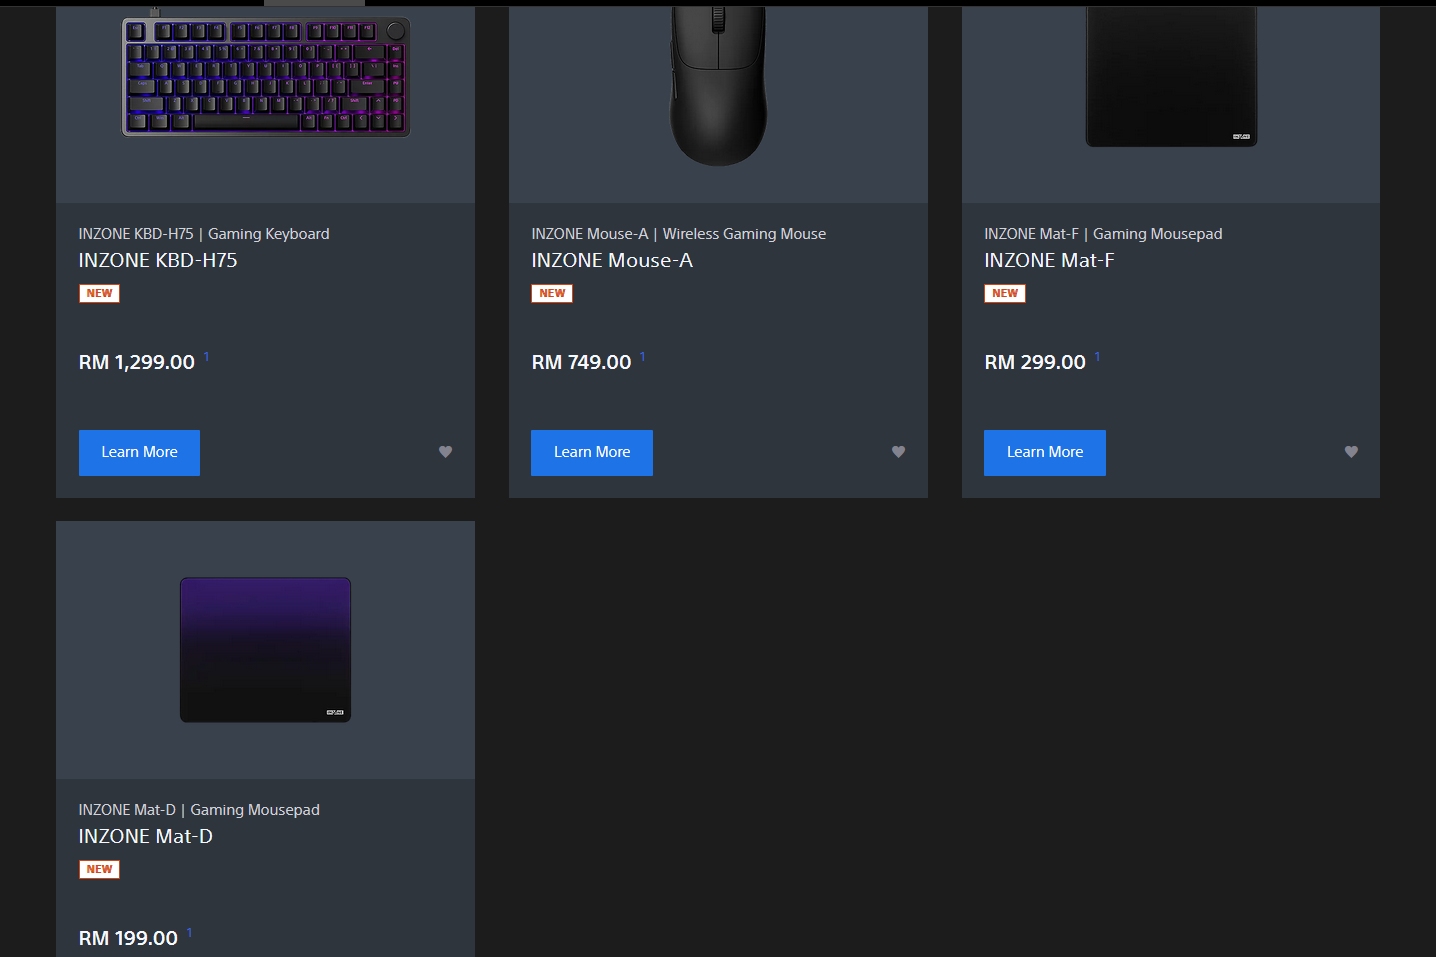Open the INZONE KBD-H75 product title
This screenshot has width=1436, height=957.
[158, 260]
